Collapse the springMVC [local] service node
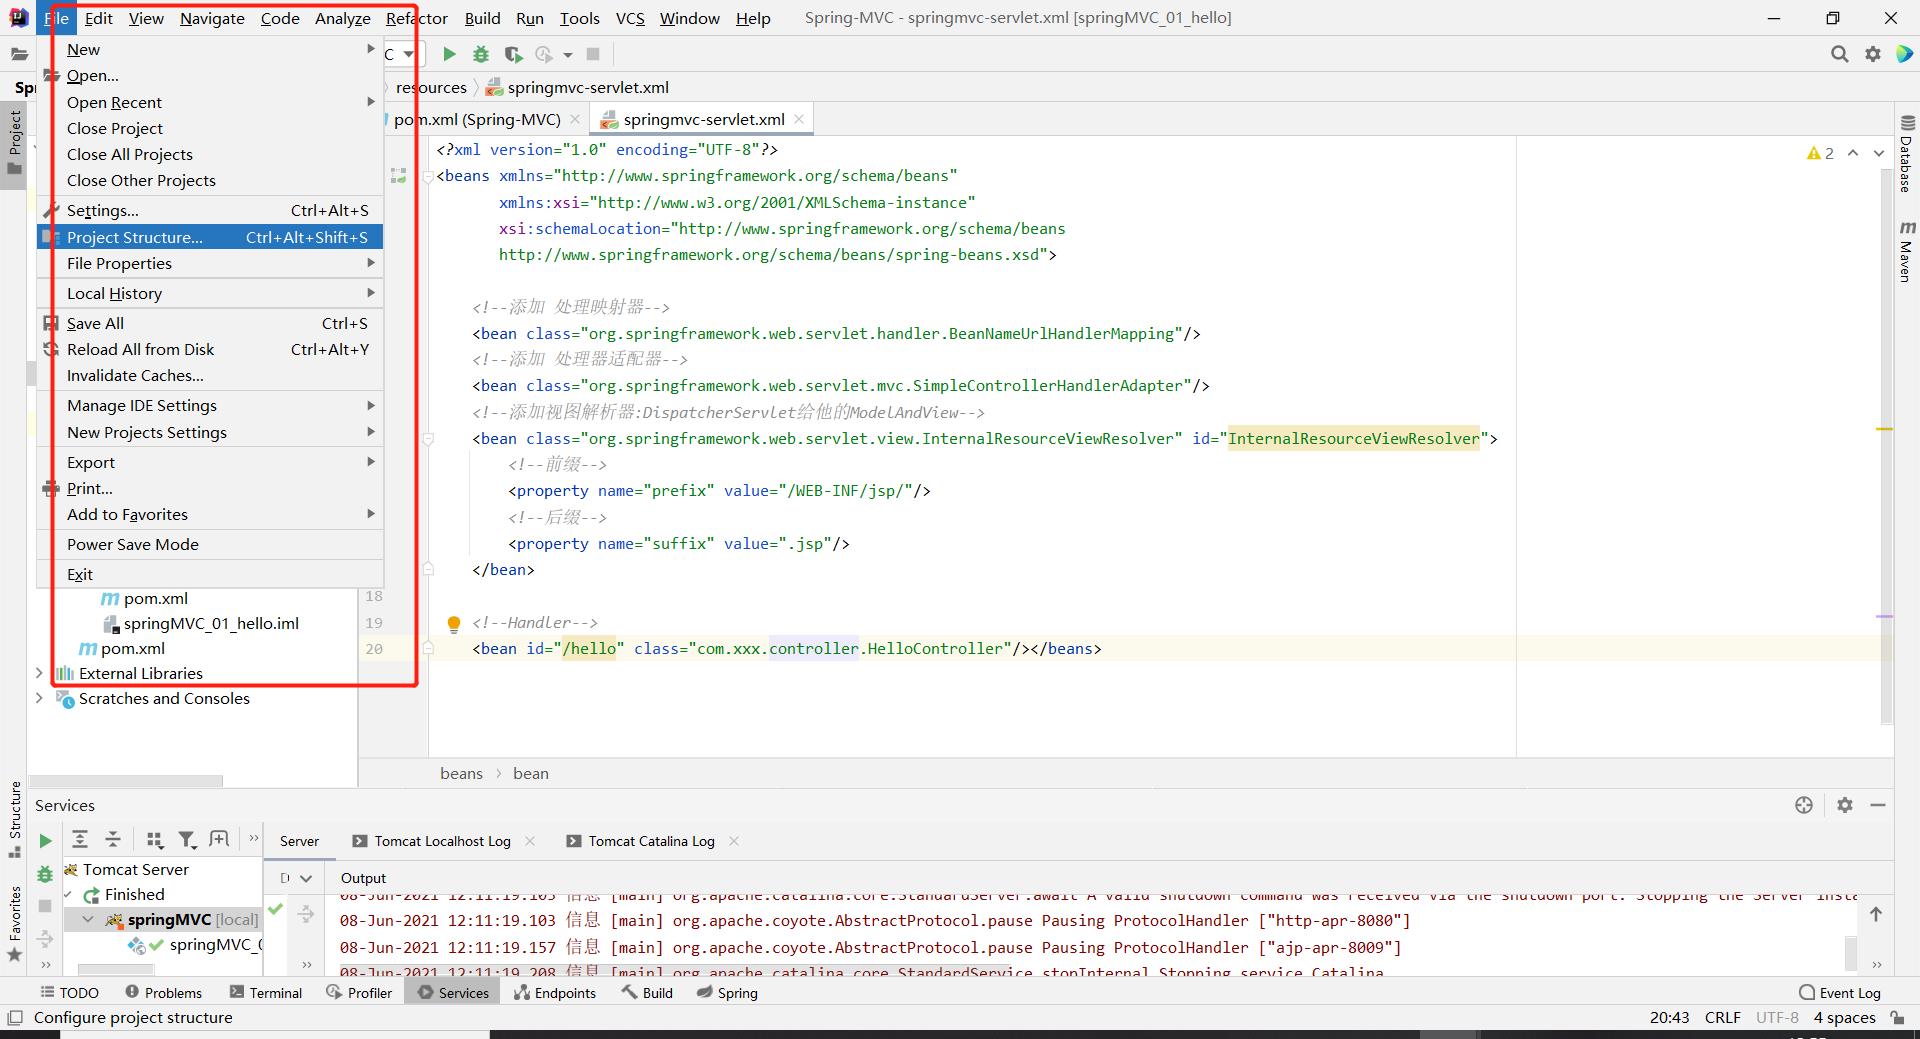Screen dimensions: 1920x1039 pyautogui.click(x=89, y=919)
